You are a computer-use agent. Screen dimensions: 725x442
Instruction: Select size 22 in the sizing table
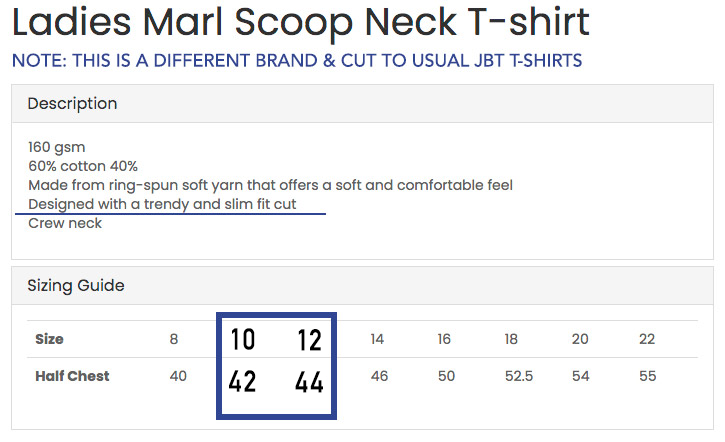click(x=647, y=339)
